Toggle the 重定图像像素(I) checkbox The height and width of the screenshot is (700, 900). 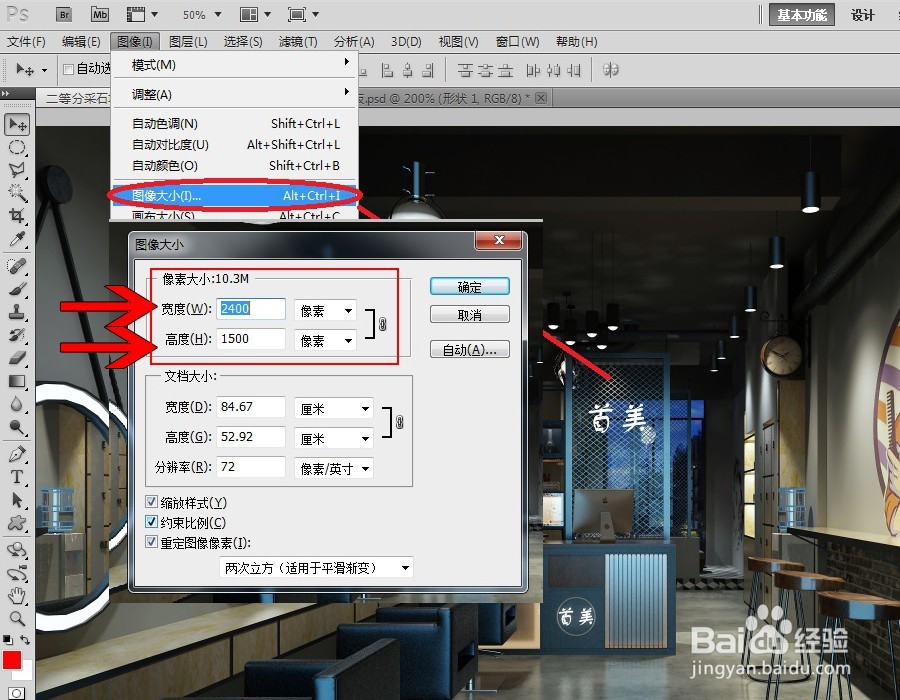click(152, 542)
